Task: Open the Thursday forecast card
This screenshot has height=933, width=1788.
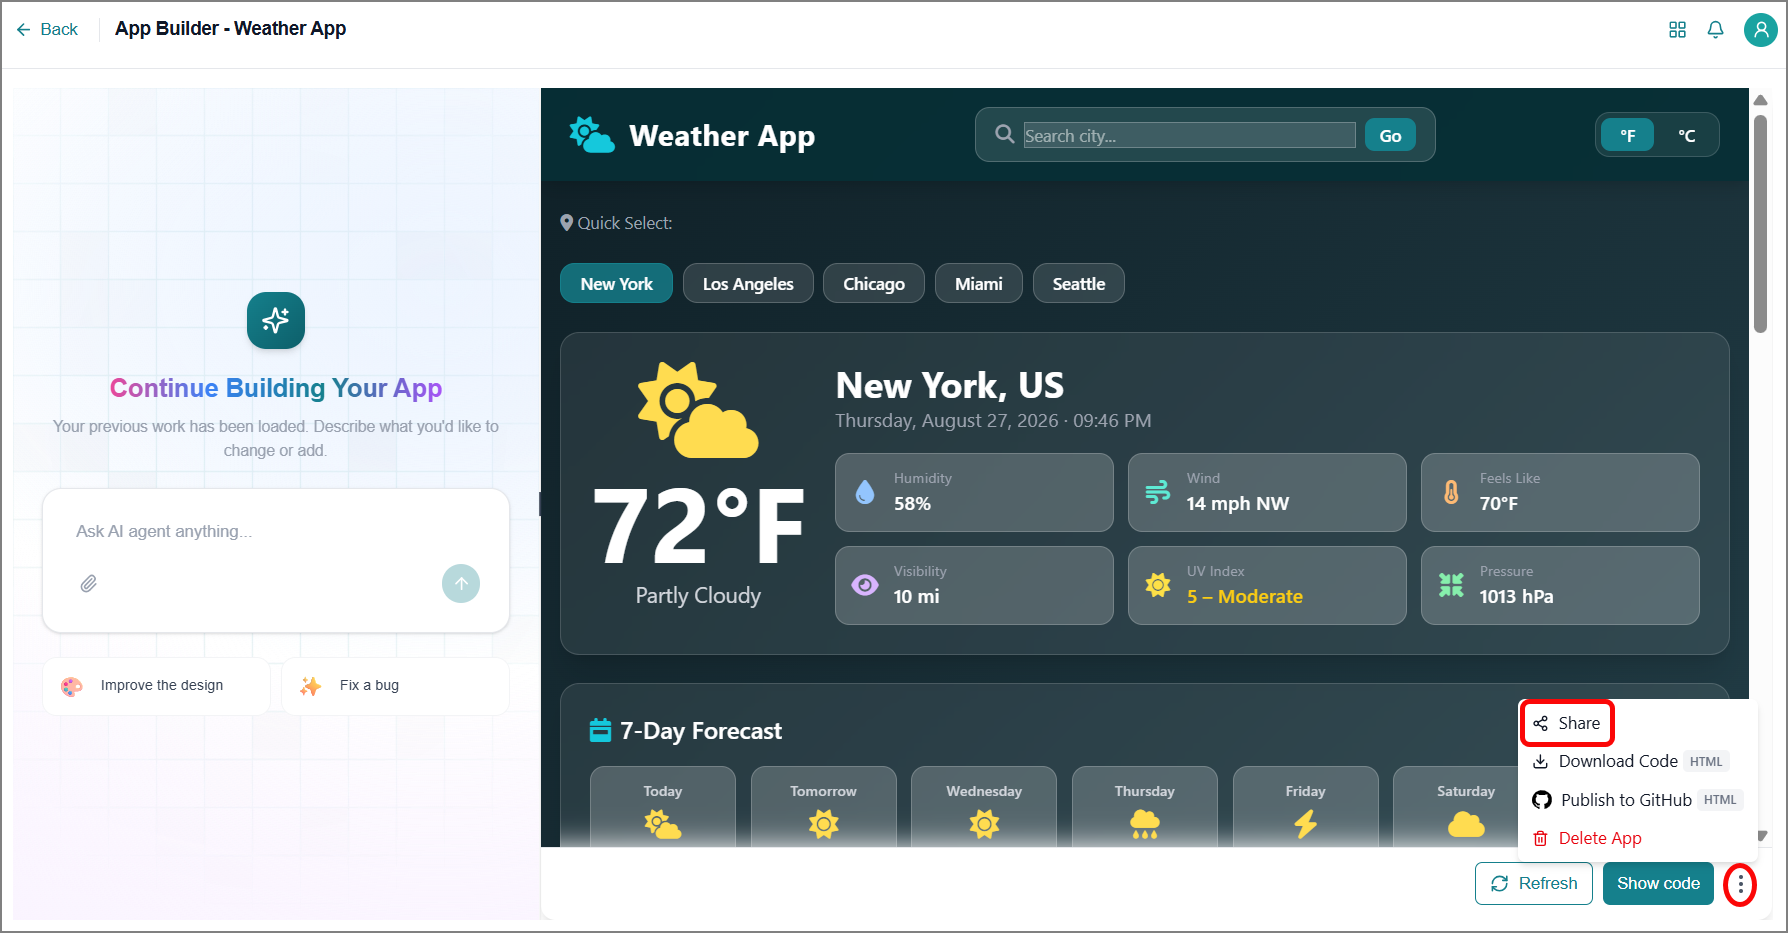Action: 1145,808
